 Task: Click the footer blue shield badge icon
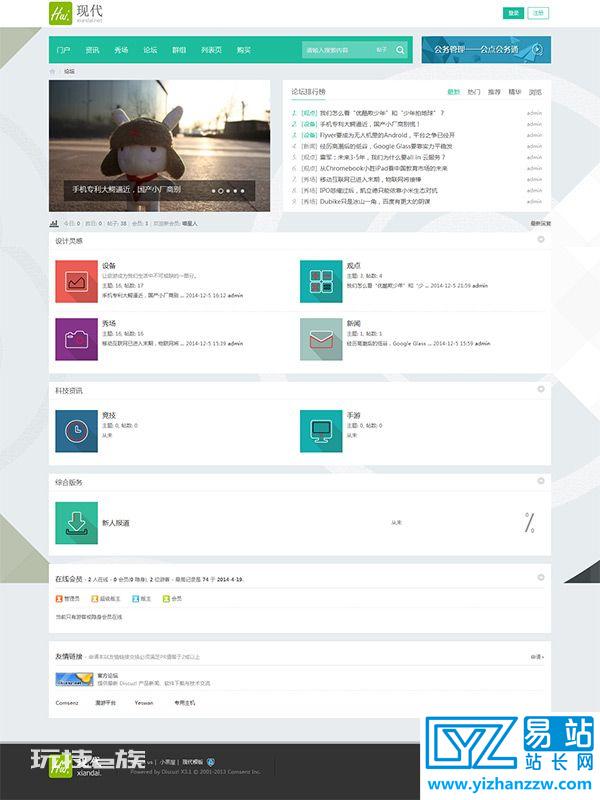tap(211, 762)
